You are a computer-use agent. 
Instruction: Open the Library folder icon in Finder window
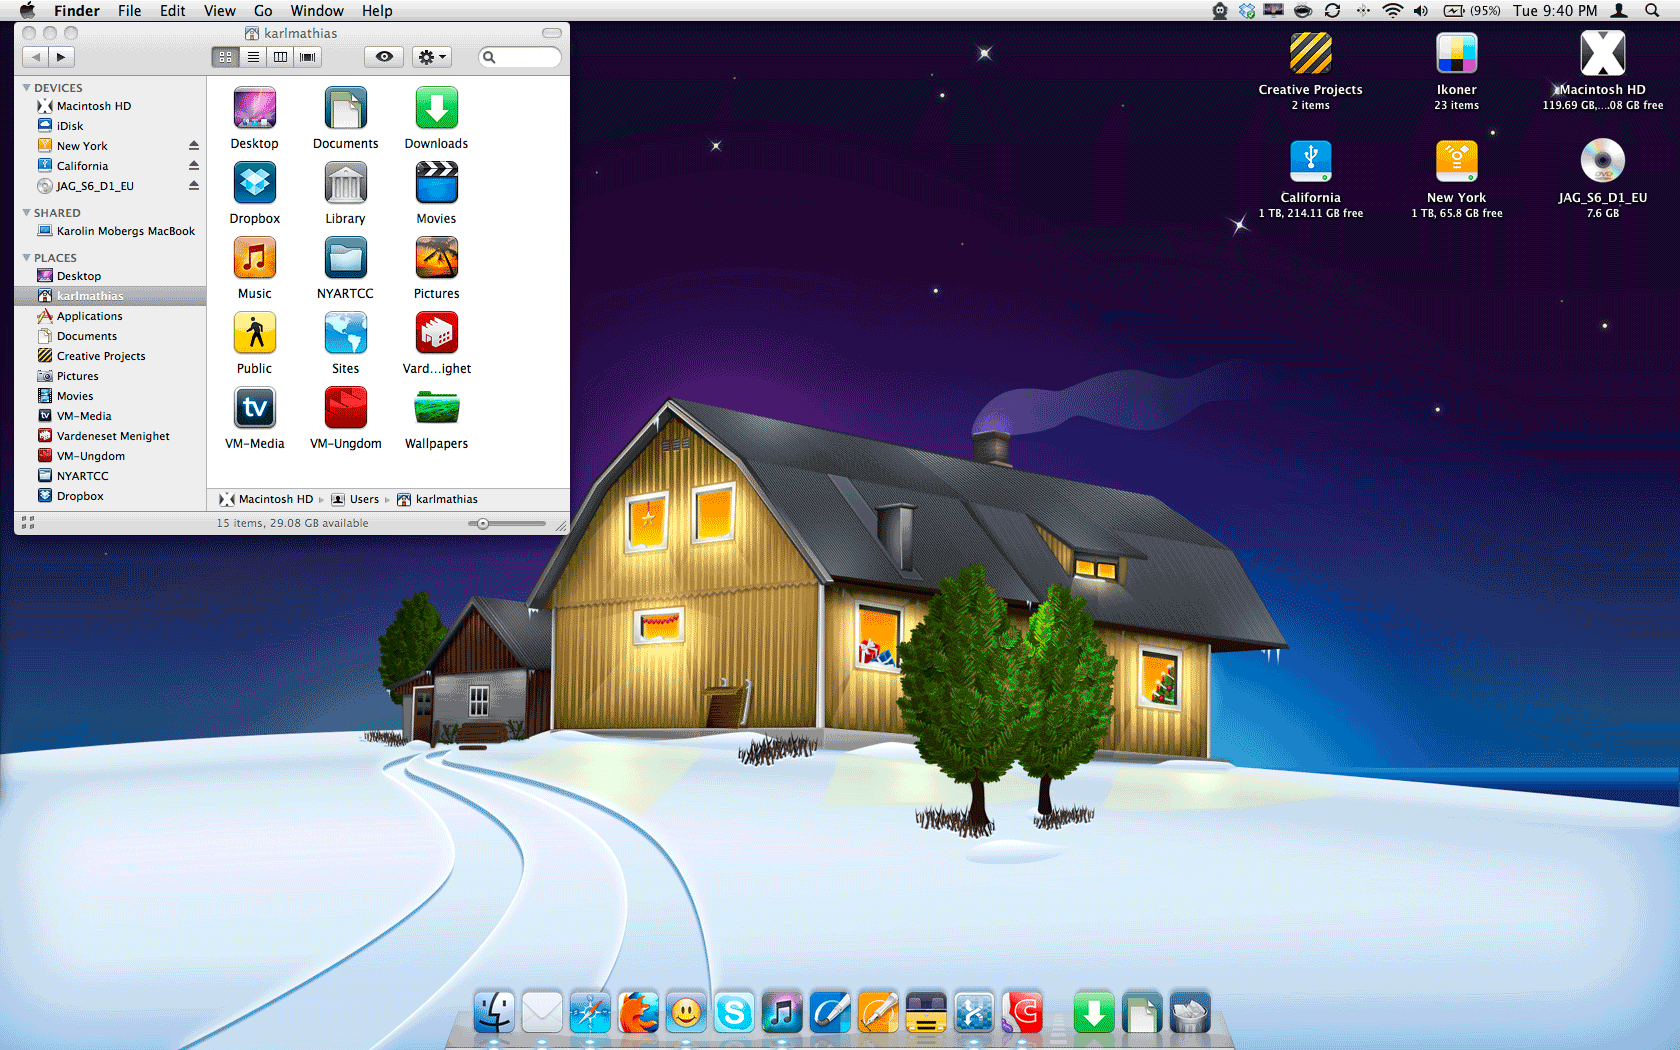[346, 184]
